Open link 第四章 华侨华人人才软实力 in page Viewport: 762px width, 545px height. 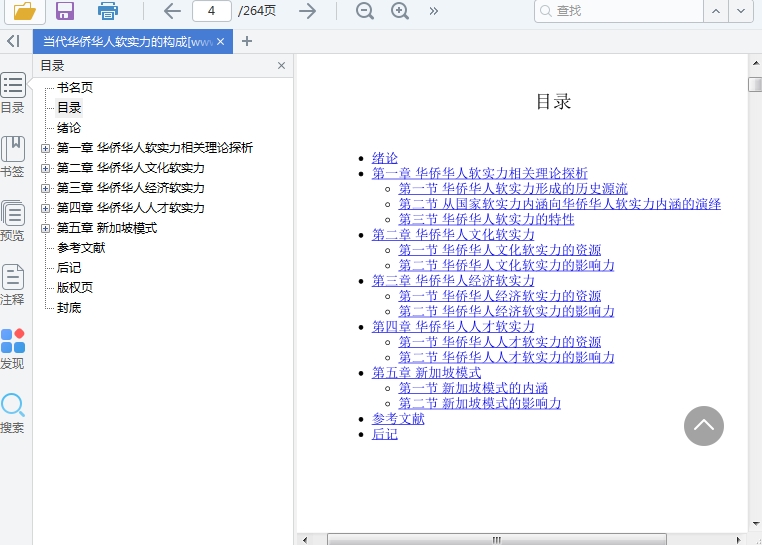453,327
